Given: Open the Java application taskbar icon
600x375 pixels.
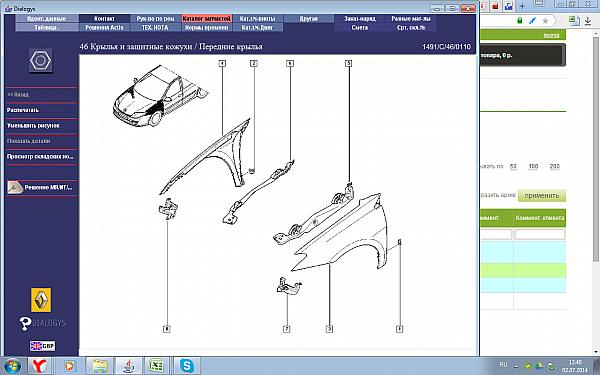Looking at the screenshot, I should coord(129,366).
